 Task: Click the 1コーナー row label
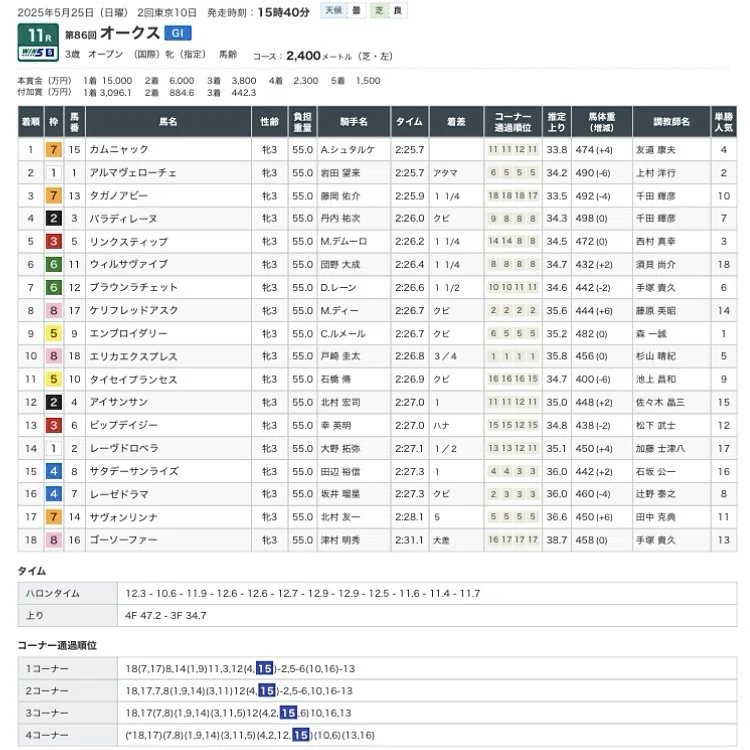pyautogui.click(x=47, y=668)
